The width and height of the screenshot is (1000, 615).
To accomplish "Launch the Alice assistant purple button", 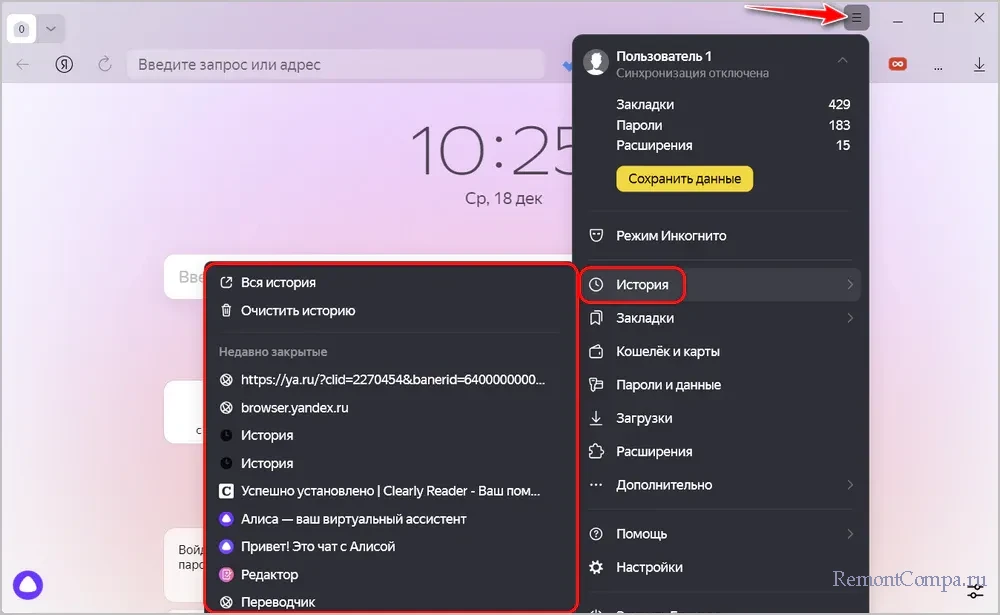I will coord(28,584).
